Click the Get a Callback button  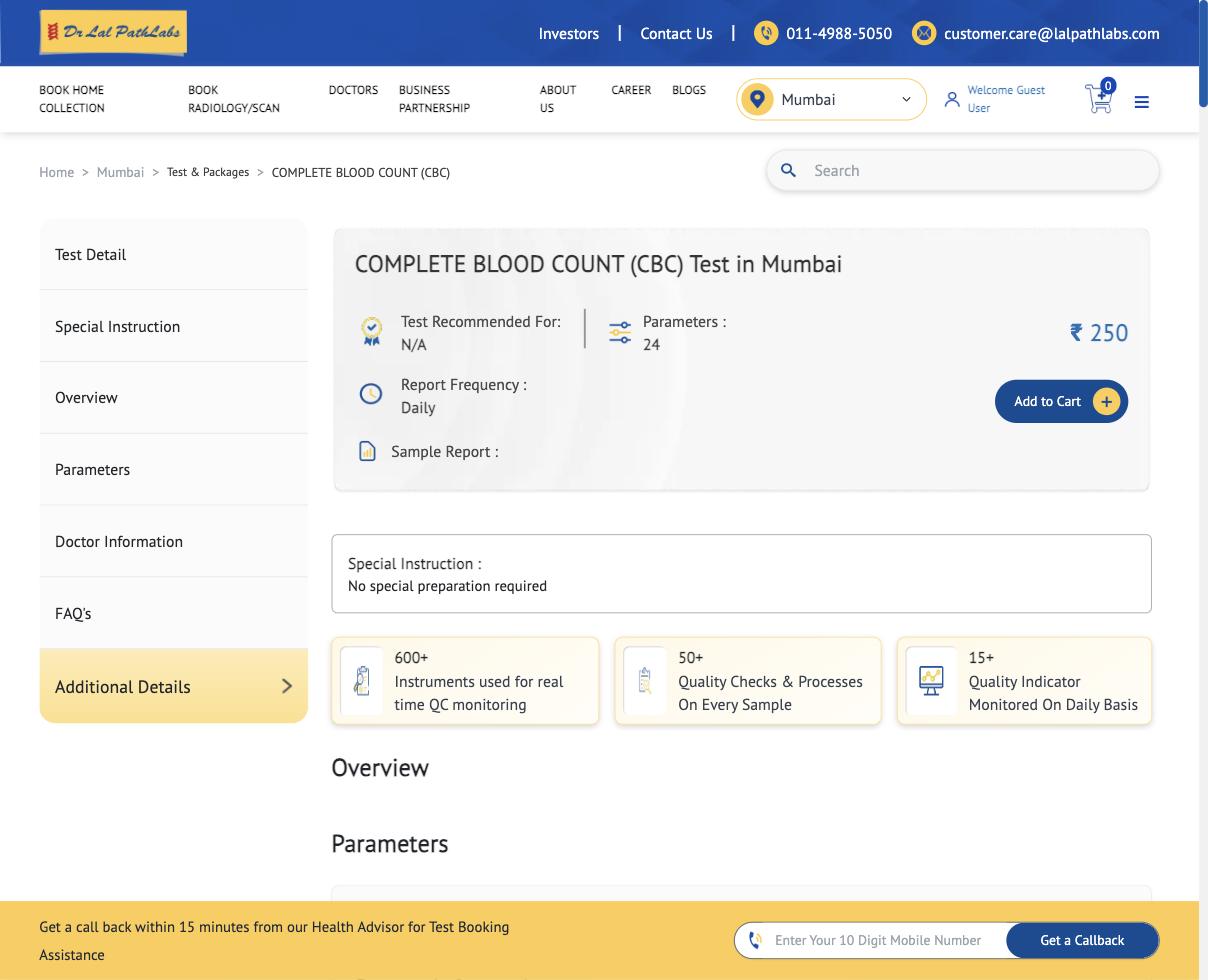tap(1082, 940)
